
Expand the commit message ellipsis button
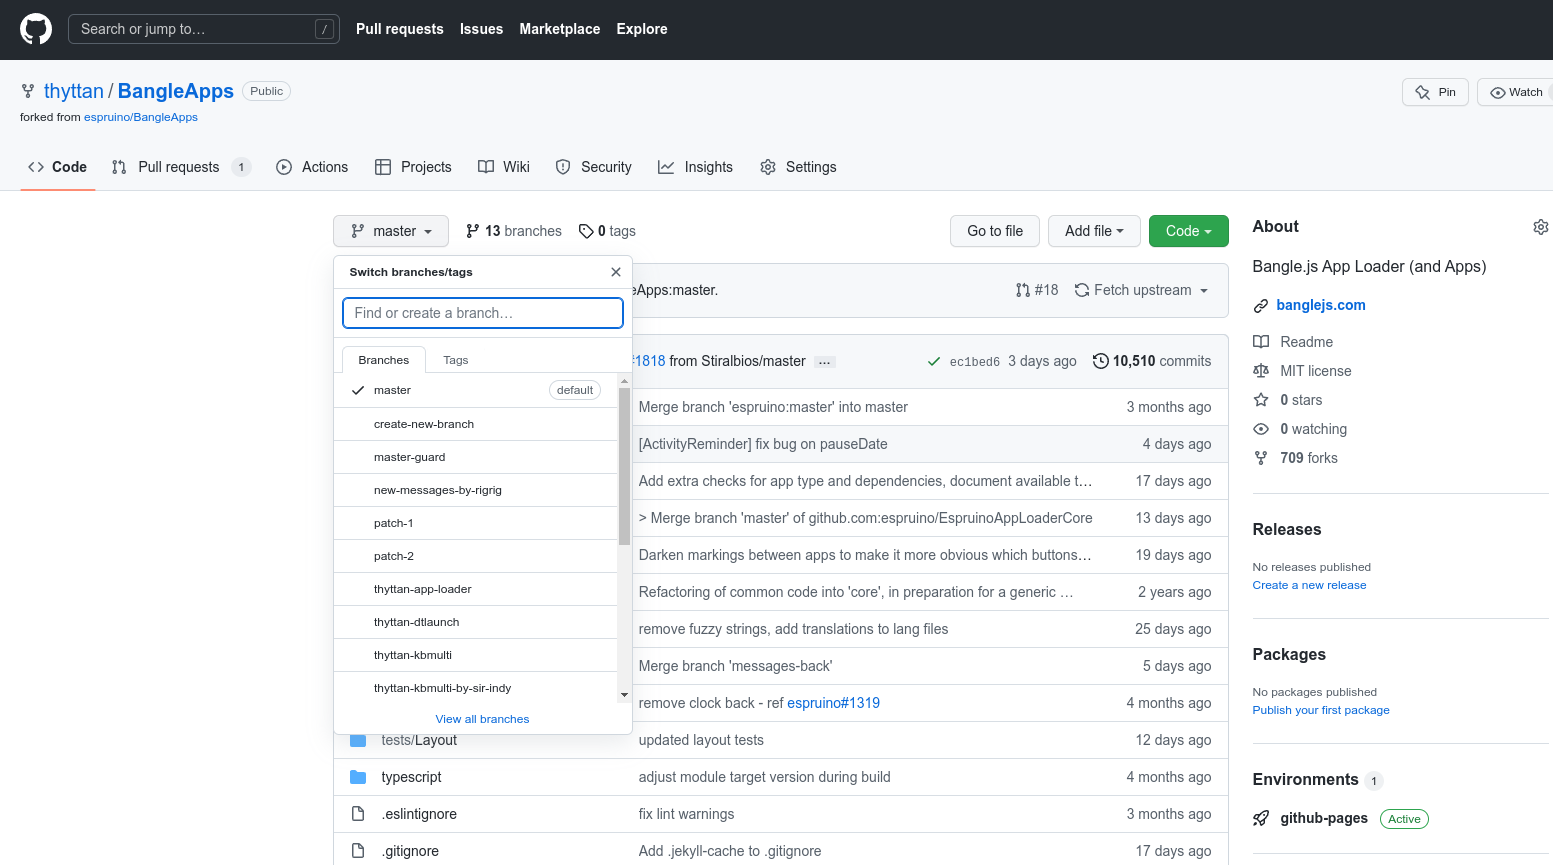click(x=825, y=362)
